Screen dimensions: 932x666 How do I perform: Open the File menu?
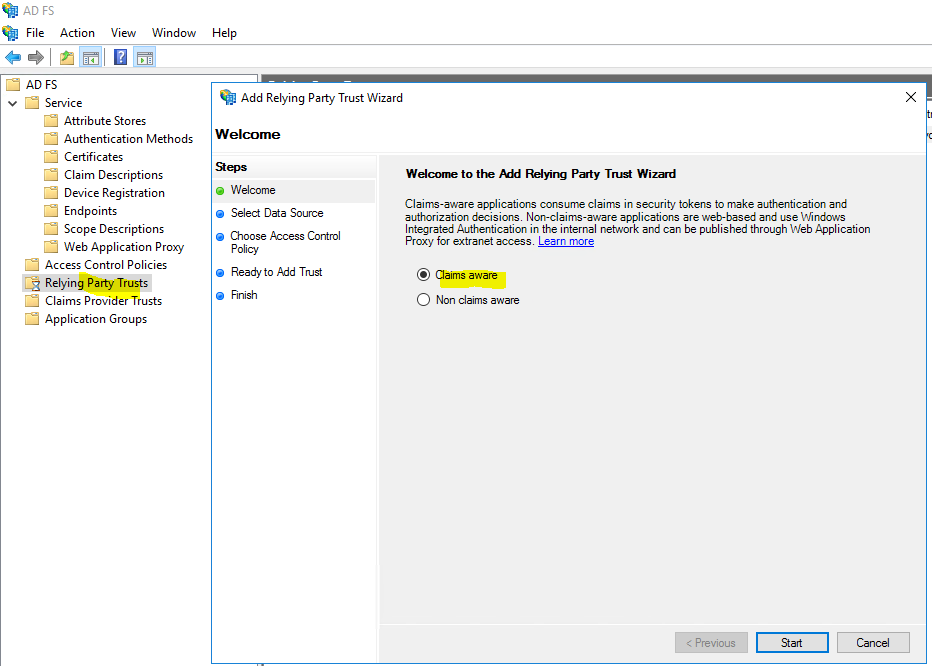click(x=35, y=33)
